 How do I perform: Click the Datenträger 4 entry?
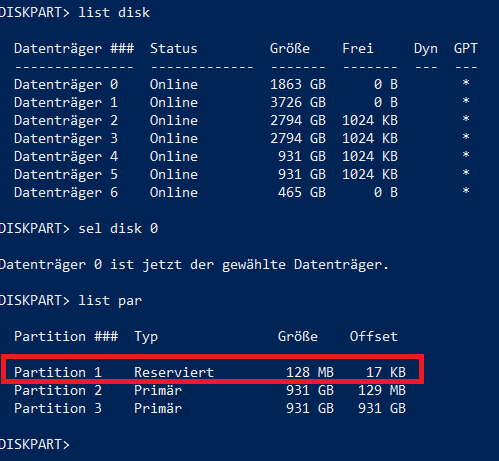(66, 156)
